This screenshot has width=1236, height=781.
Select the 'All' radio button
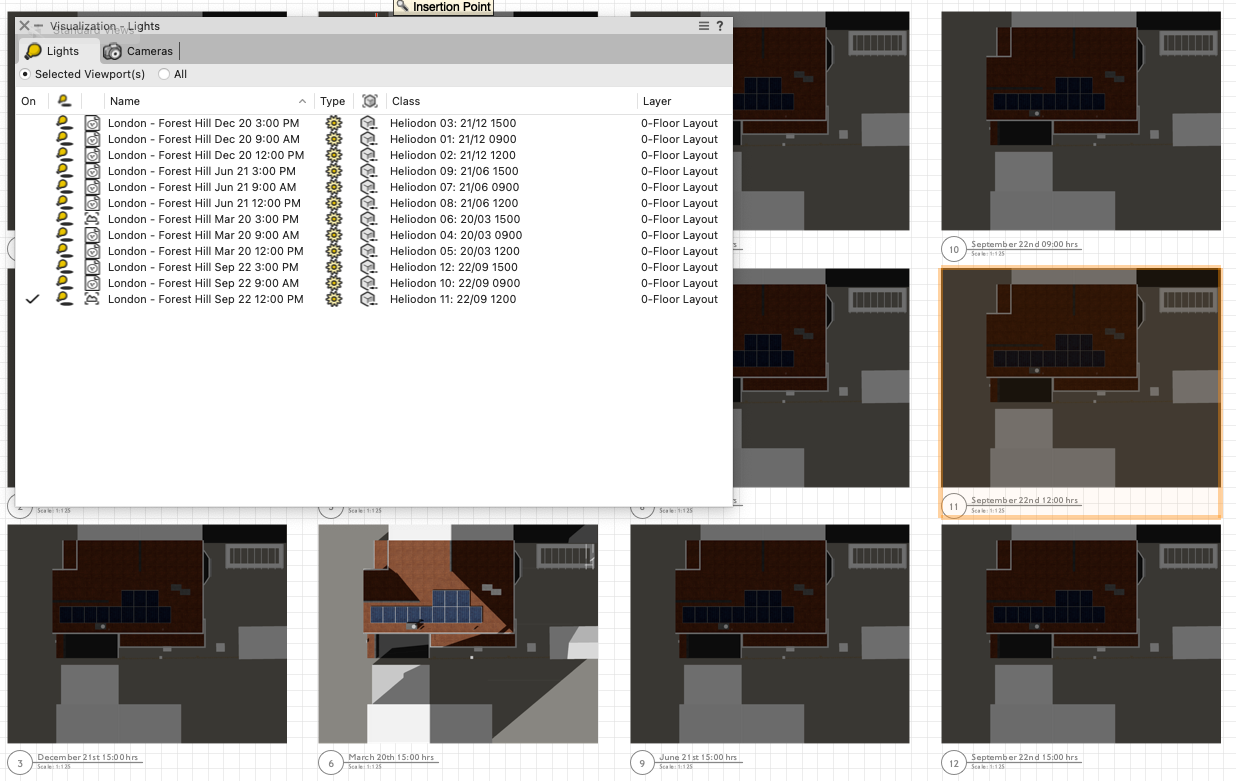164,74
